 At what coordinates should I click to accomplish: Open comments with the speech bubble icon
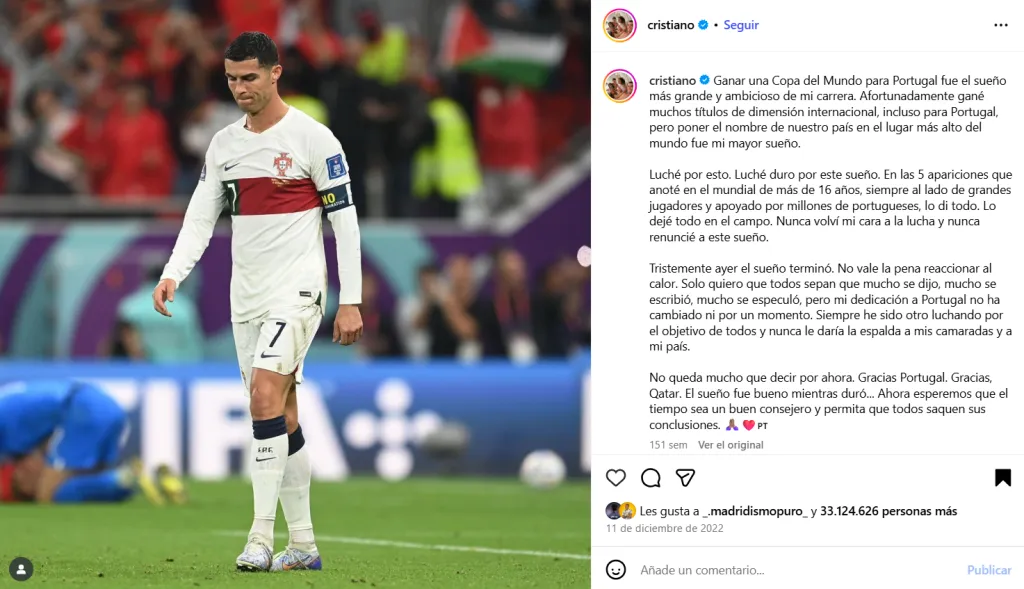[x=650, y=478]
